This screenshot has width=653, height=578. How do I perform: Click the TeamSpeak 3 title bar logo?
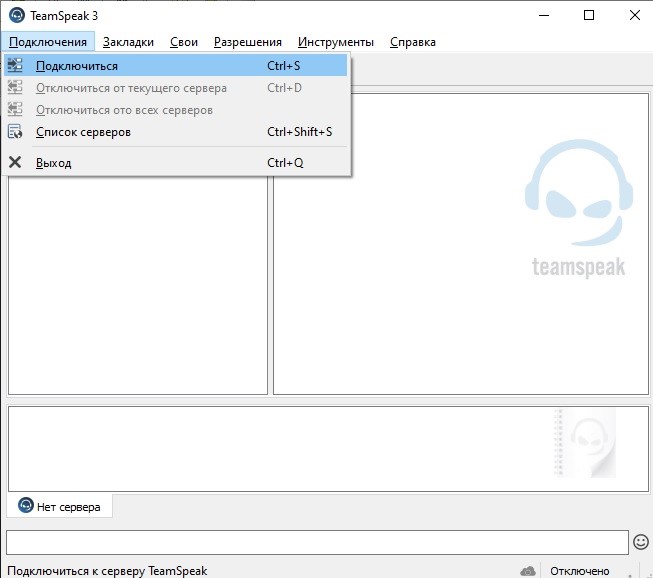tap(17, 15)
